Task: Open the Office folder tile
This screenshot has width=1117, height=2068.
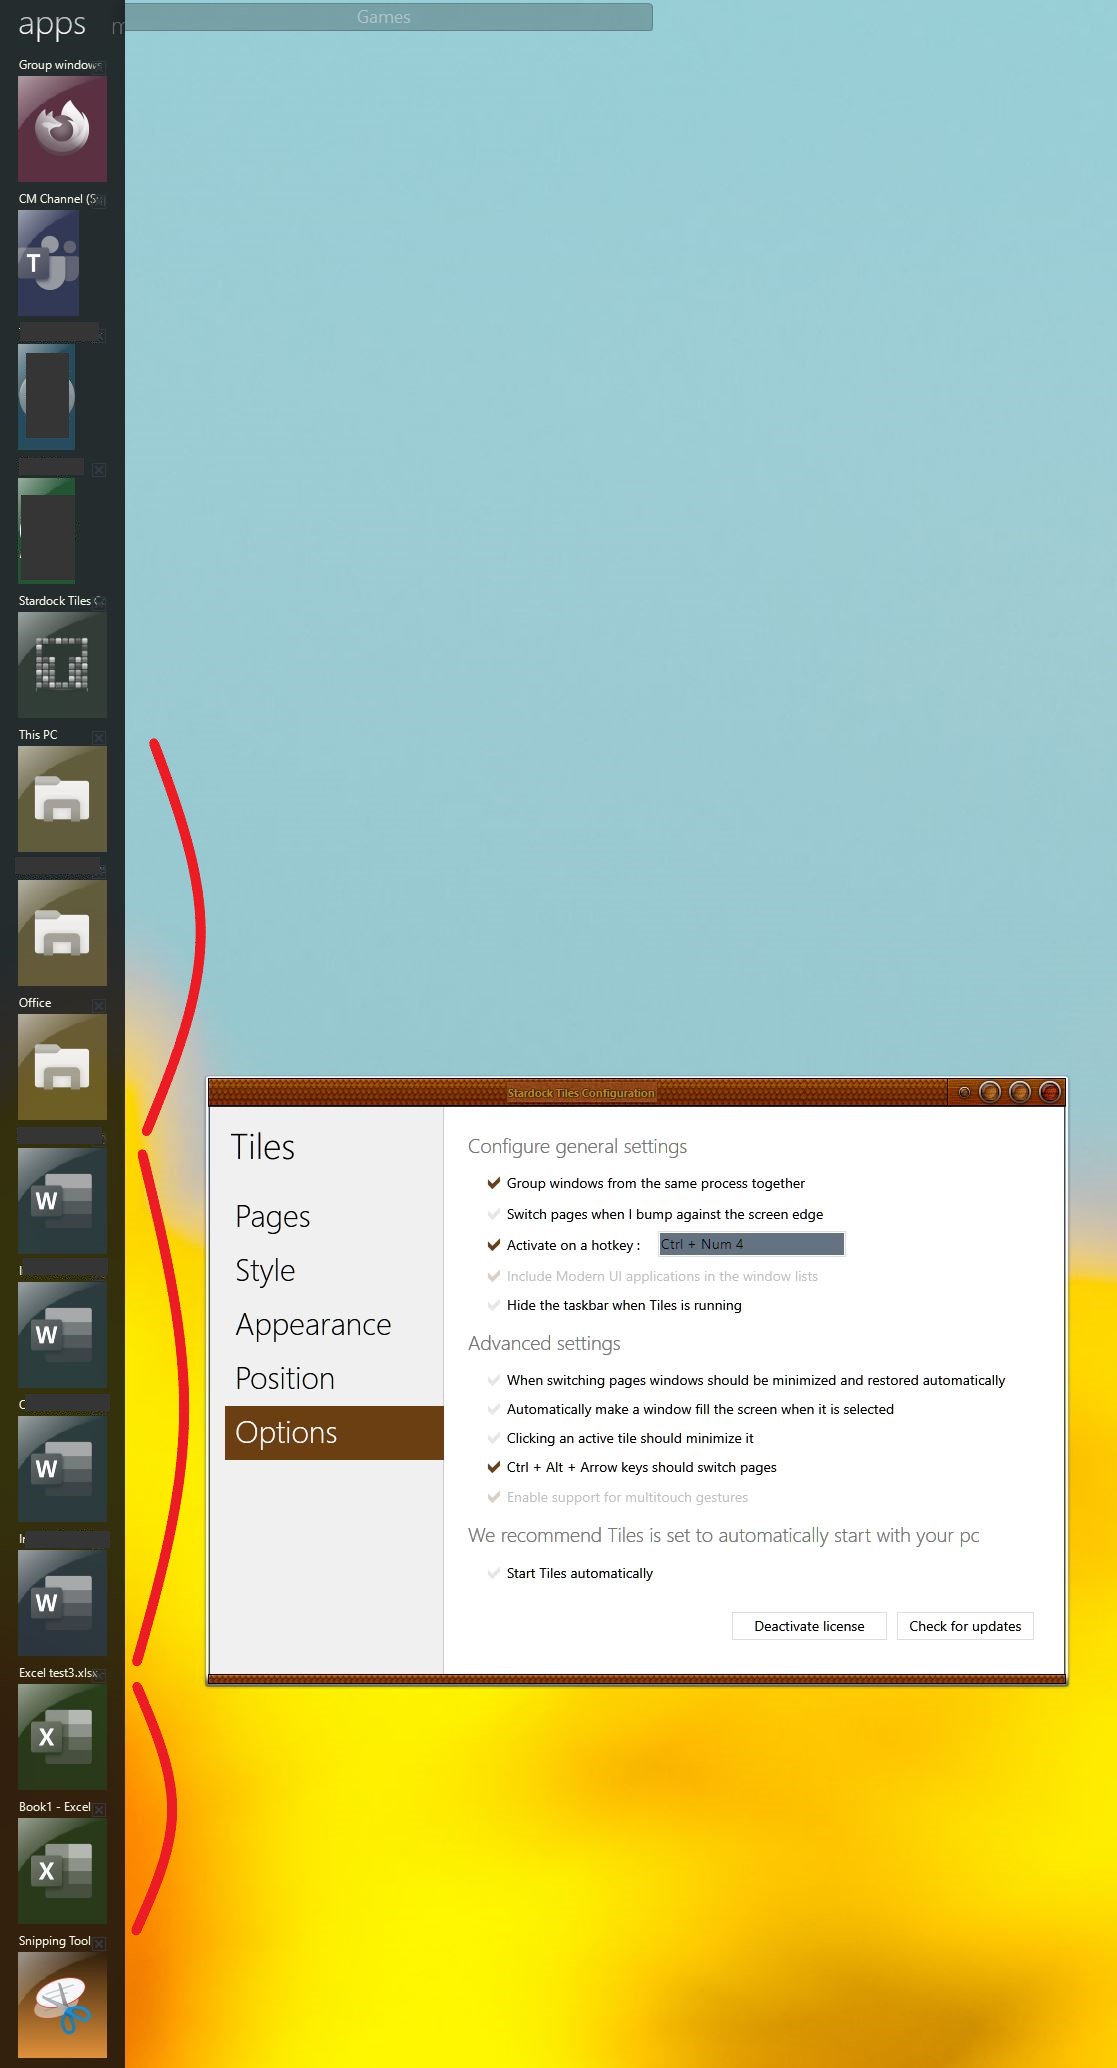Action: 62,1067
